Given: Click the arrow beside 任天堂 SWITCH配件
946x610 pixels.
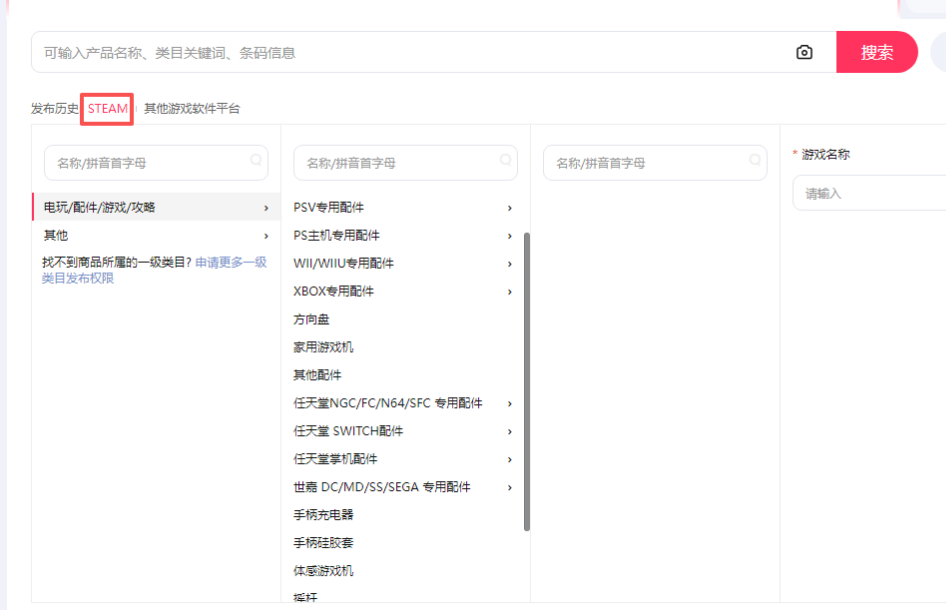Looking at the screenshot, I should tap(510, 431).
